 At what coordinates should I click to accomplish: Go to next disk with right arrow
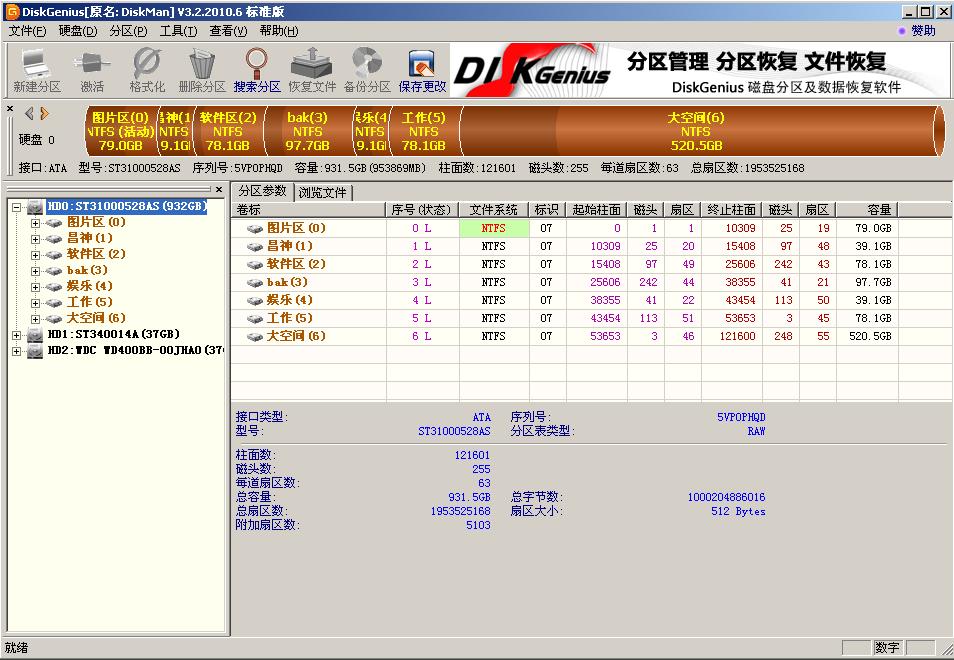coord(44,113)
